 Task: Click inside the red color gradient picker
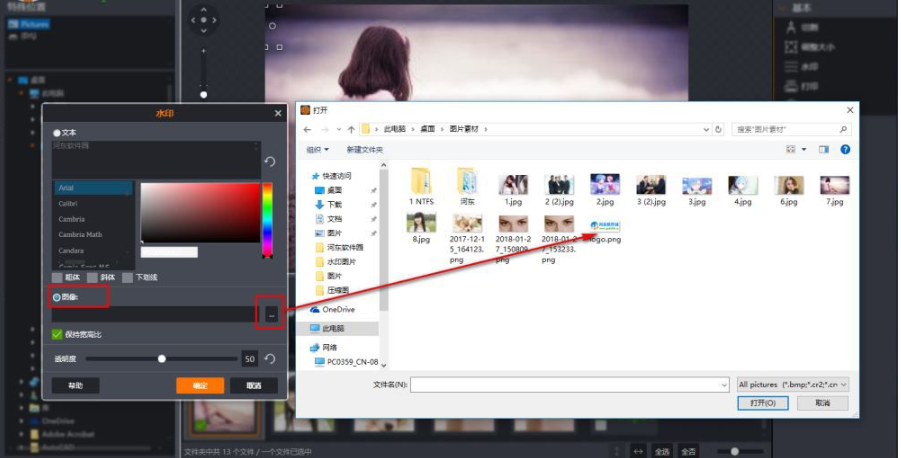[200, 212]
